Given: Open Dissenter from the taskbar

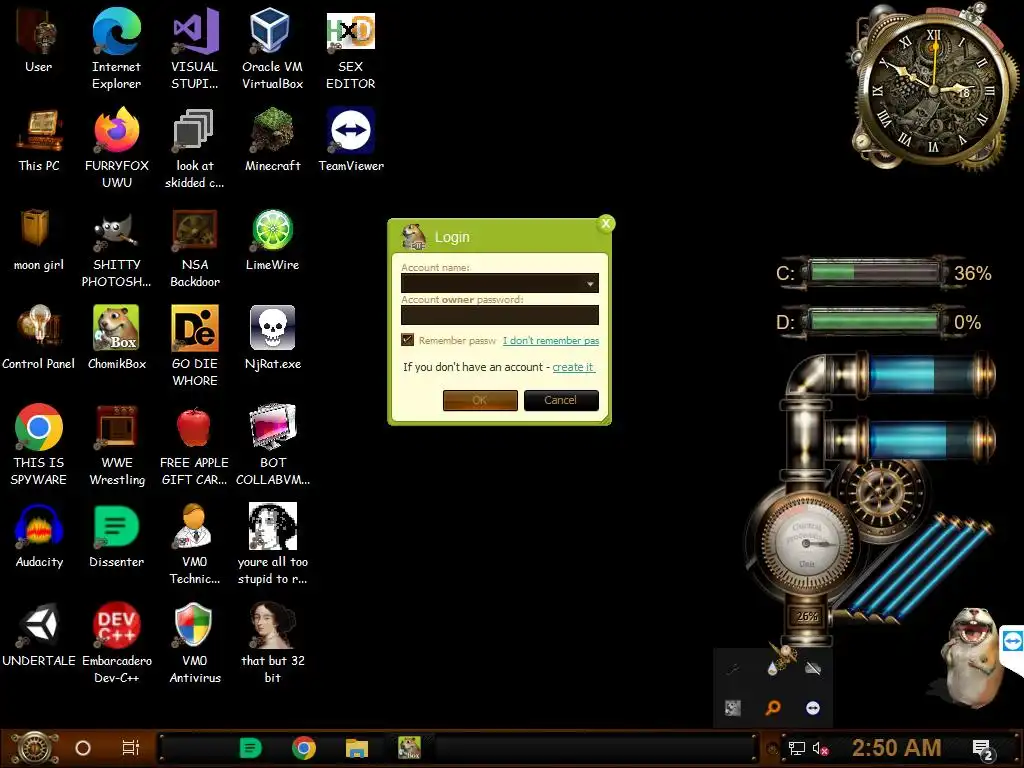Looking at the screenshot, I should tap(250, 748).
